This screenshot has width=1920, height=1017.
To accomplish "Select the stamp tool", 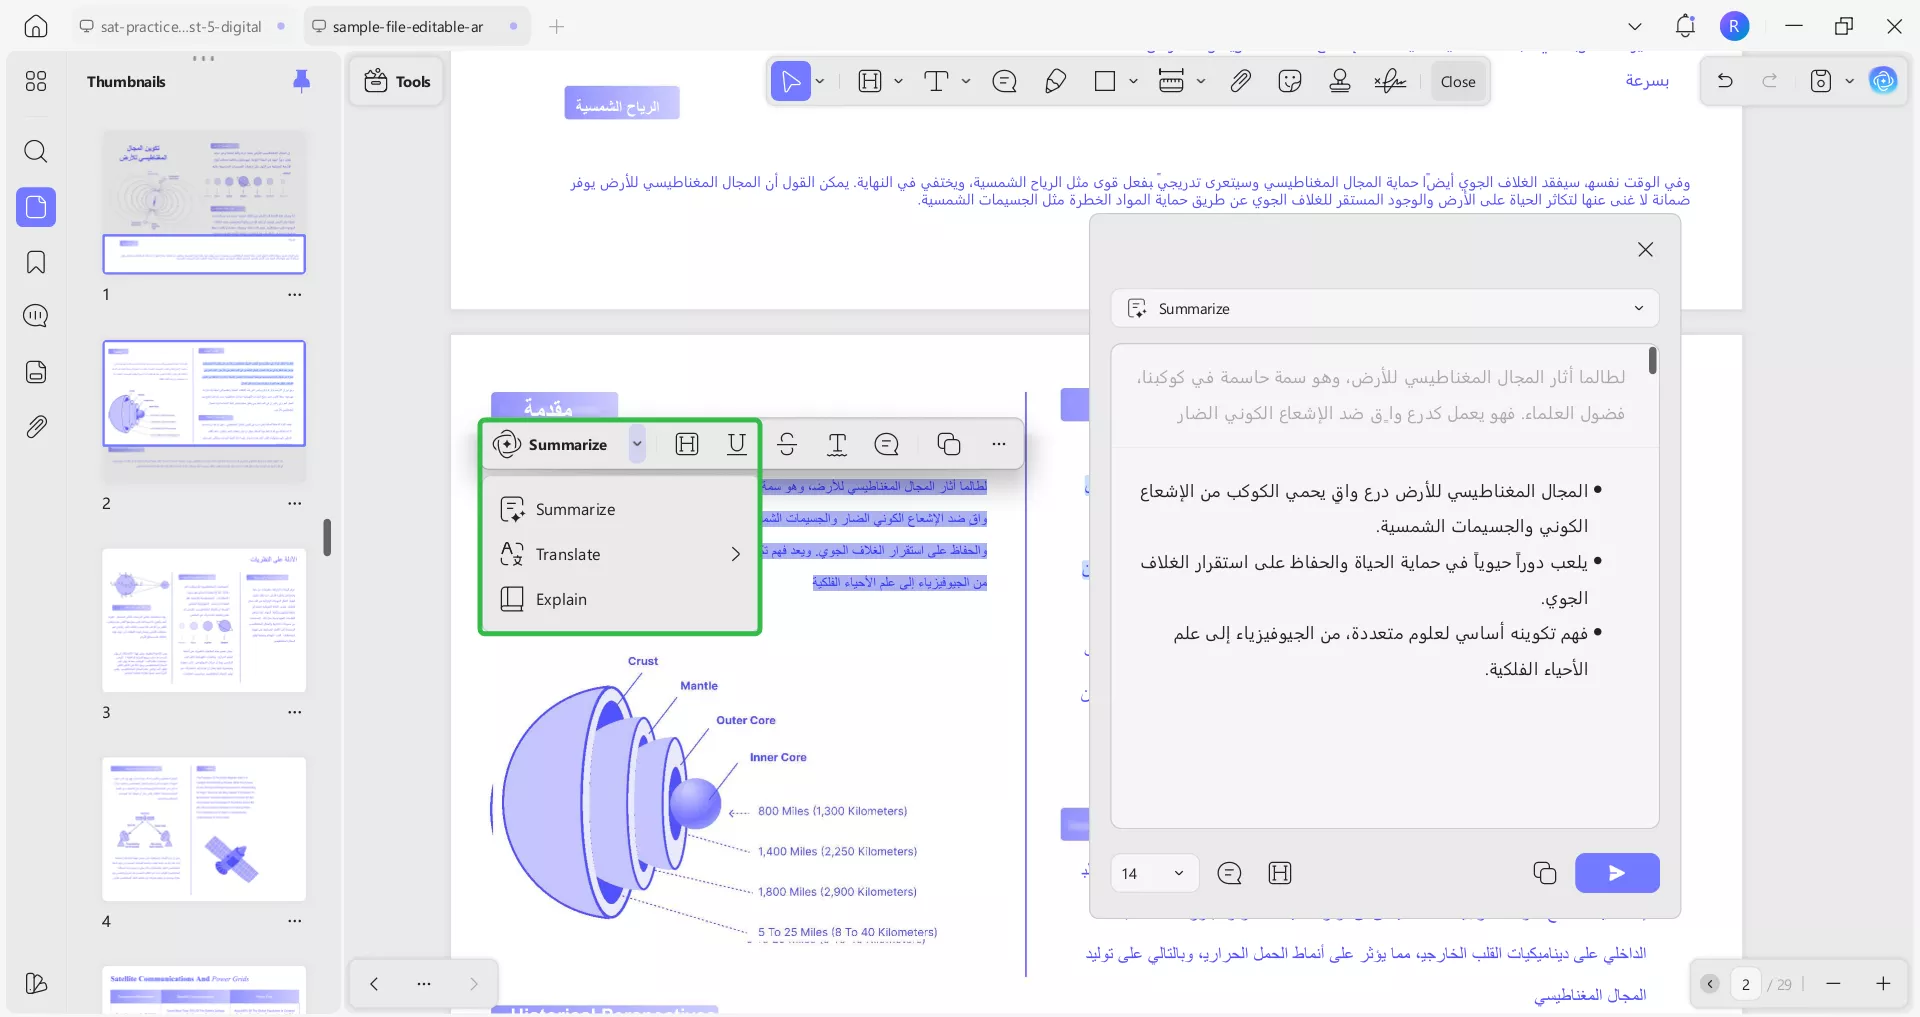I will click(1340, 81).
